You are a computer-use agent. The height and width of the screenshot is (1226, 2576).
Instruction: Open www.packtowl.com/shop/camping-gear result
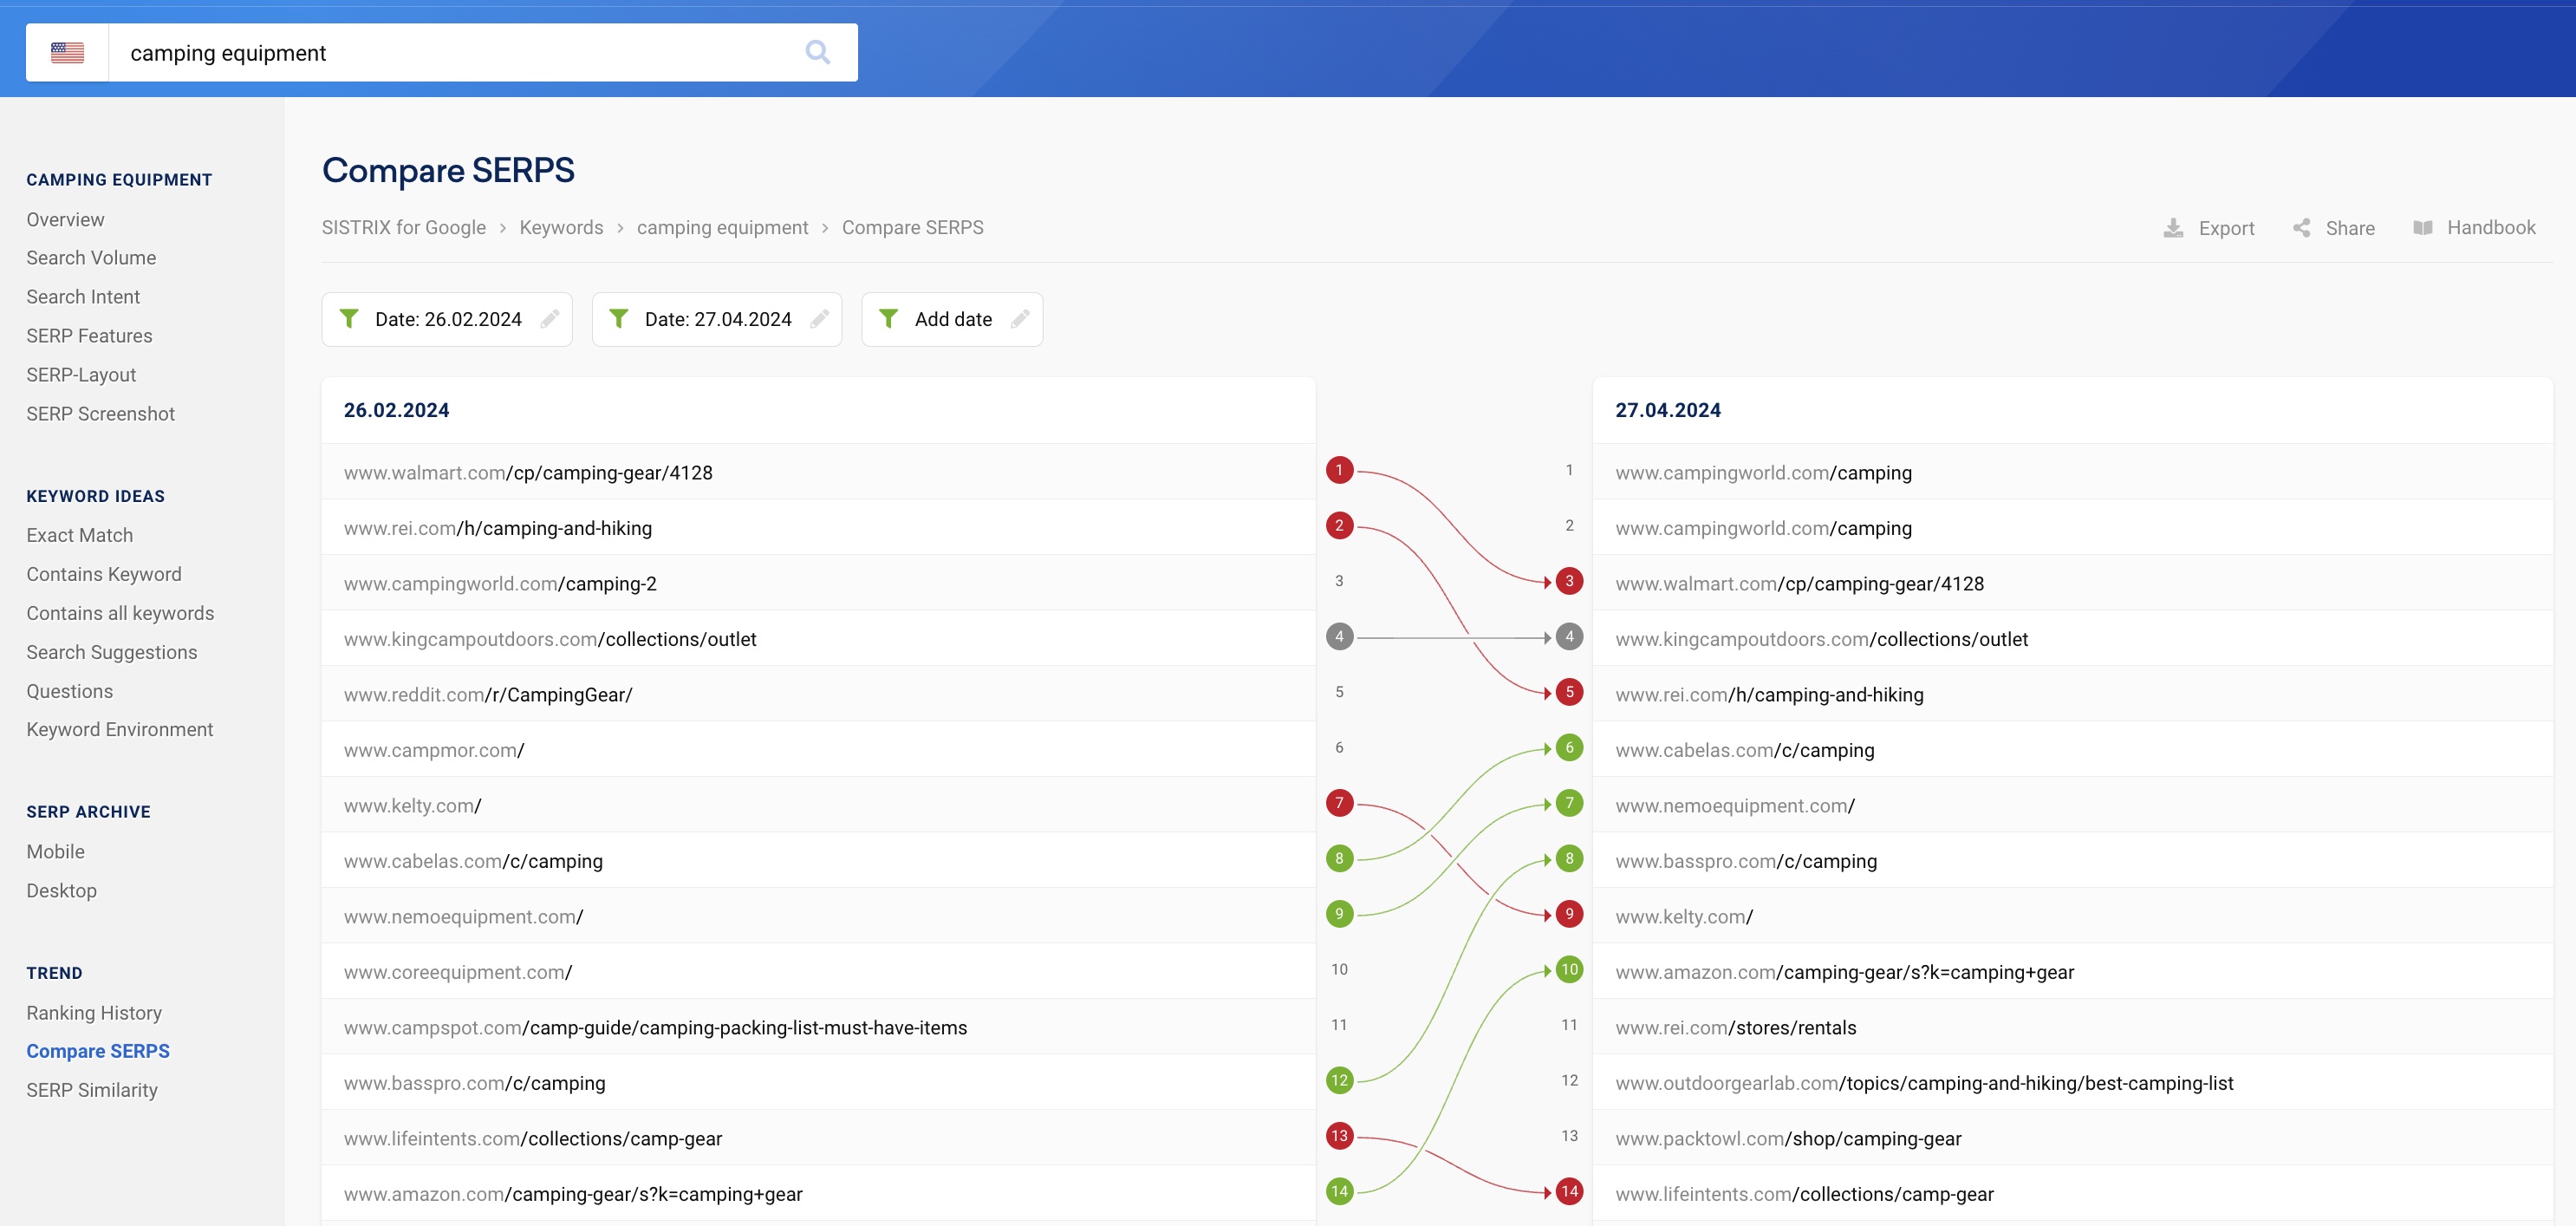point(1788,1139)
